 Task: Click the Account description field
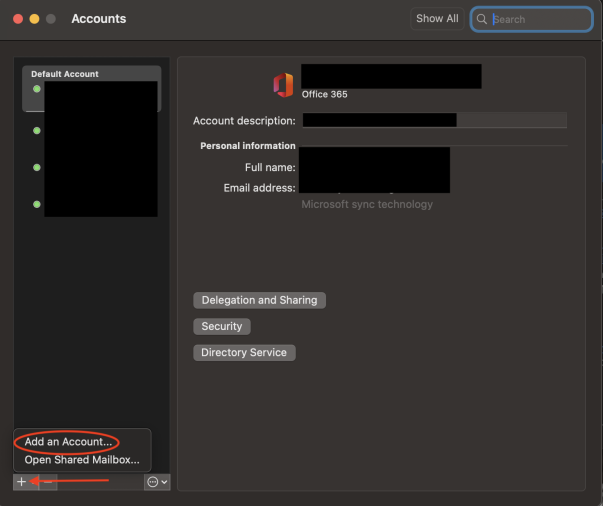tap(435, 120)
